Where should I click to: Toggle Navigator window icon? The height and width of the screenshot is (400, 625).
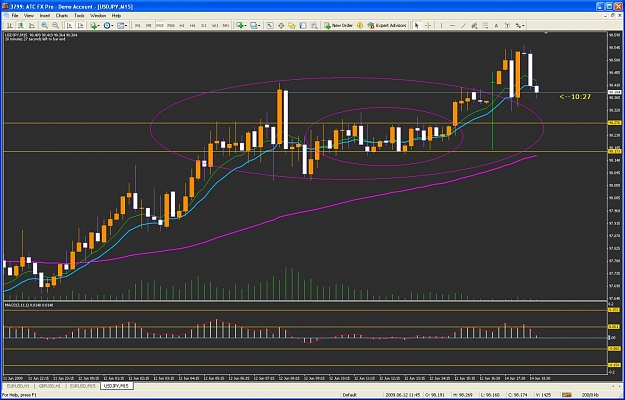tap(292, 25)
